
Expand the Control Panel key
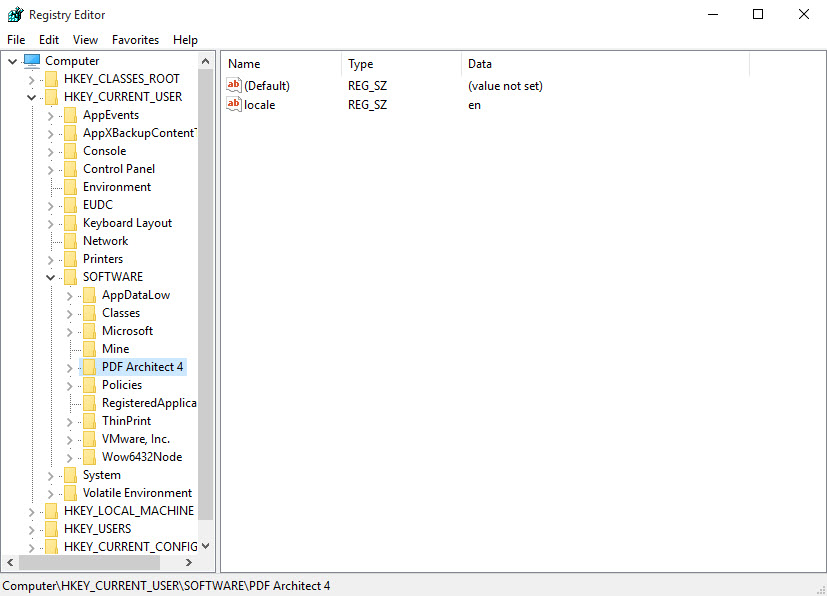click(49, 169)
